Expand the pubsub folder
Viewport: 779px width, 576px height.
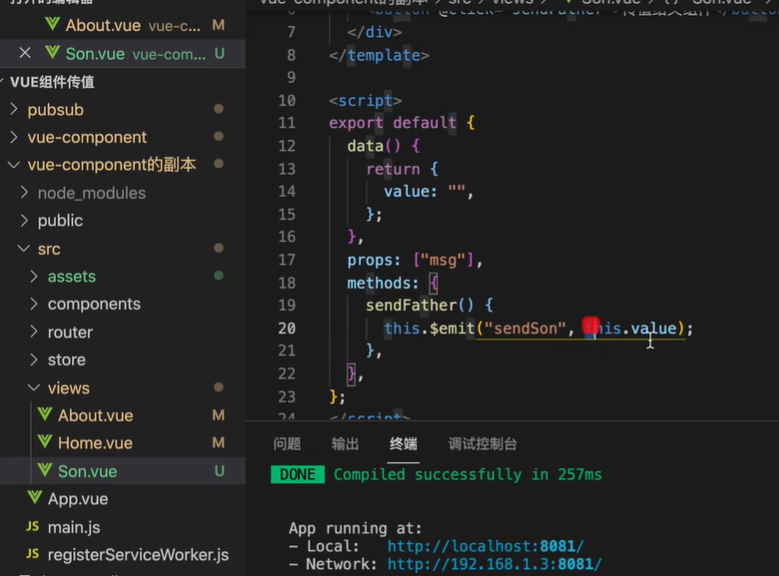click(14, 109)
